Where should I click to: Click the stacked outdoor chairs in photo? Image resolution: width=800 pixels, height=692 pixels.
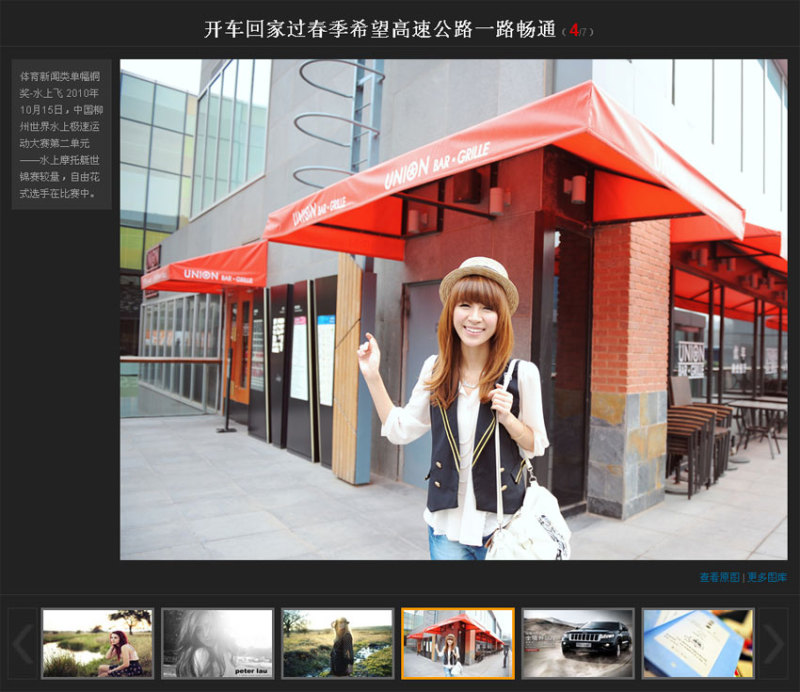point(700,440)
